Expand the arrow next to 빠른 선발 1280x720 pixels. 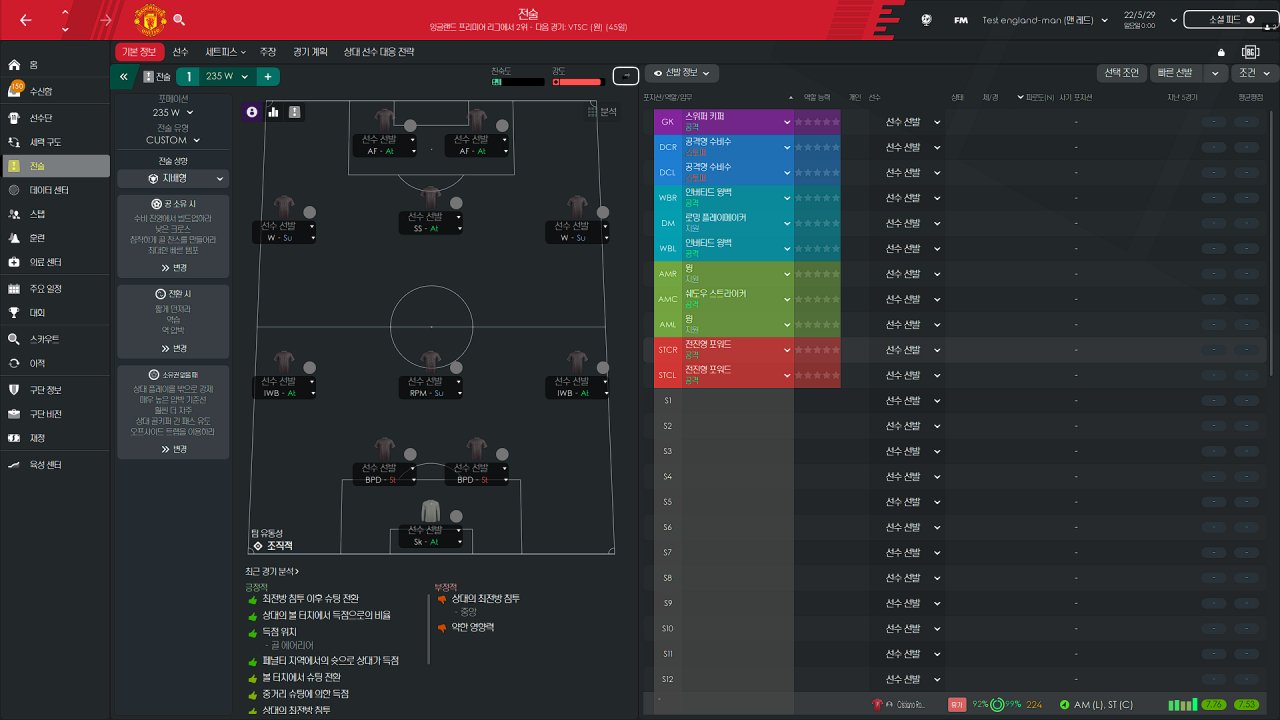[x=1215, y=73]
